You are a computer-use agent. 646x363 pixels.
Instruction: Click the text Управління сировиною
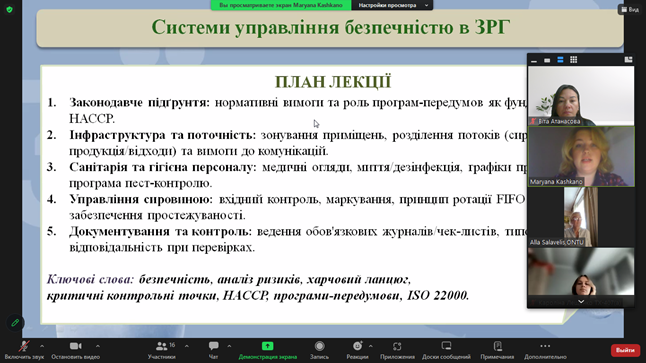coord(141,199)
